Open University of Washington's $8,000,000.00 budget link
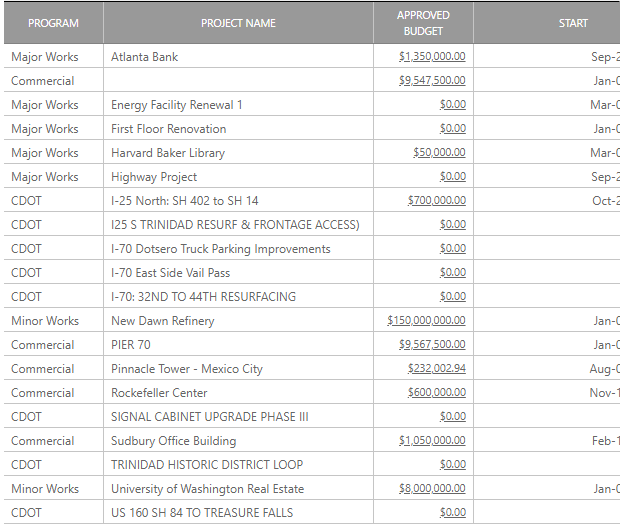The width and height of the screenshot is (620, 524). pos(432,488)
